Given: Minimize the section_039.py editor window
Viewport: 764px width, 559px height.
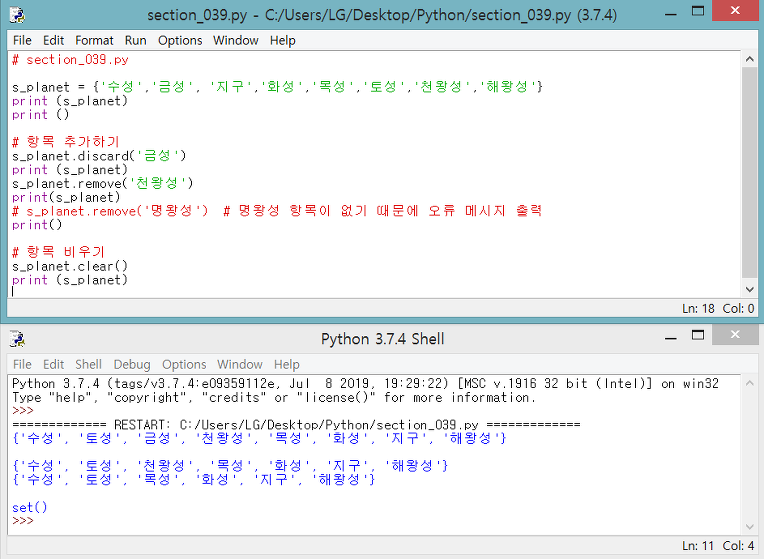Looking at the screenshot, I should (x=671, y=14).
